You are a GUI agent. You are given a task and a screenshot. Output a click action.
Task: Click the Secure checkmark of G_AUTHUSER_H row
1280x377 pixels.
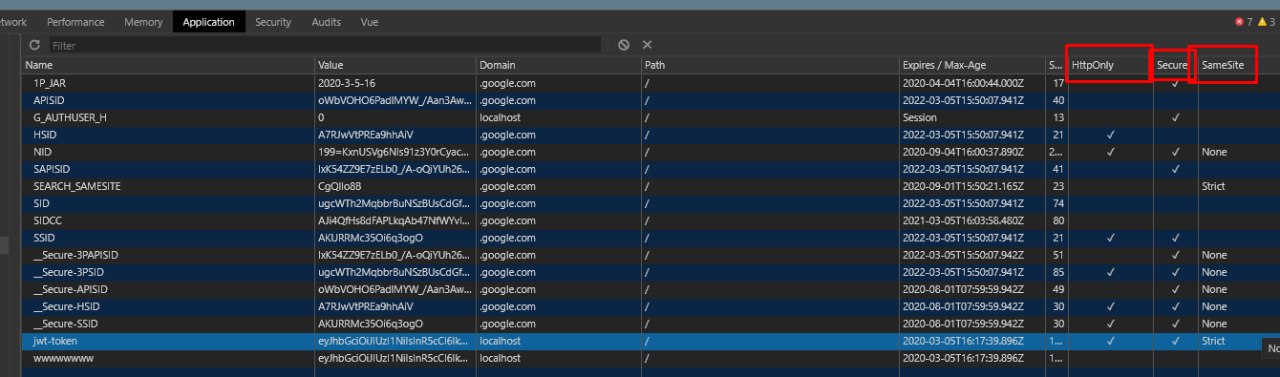point(1176,117)
